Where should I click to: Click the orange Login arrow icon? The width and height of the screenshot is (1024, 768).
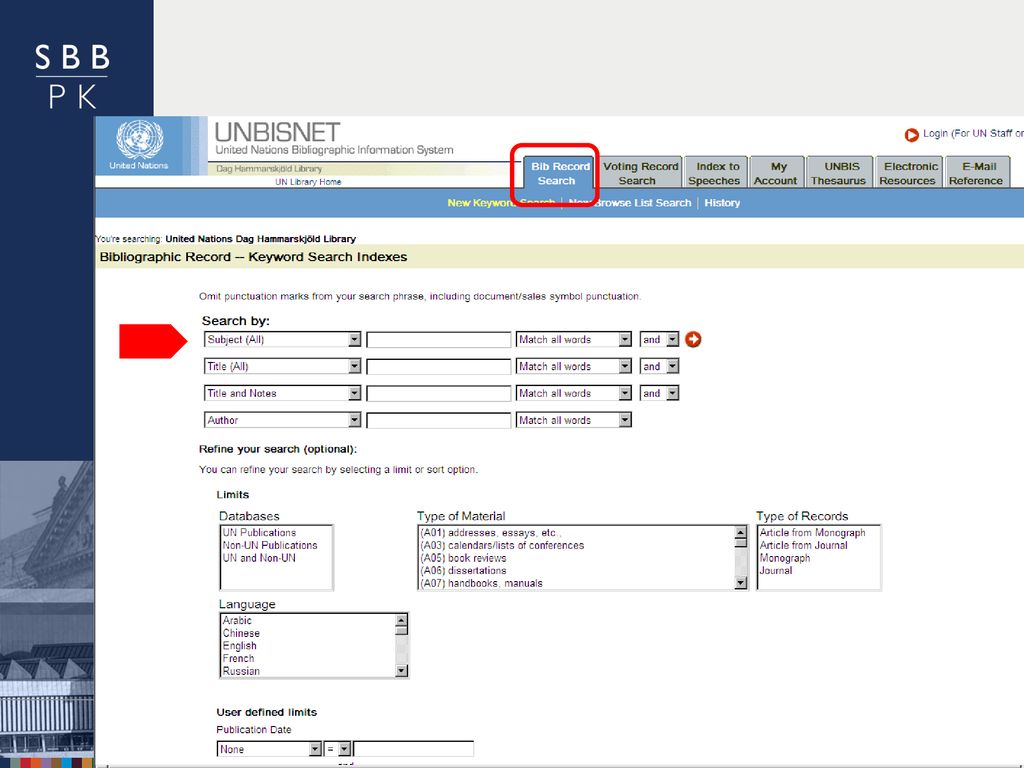(912, 135)
